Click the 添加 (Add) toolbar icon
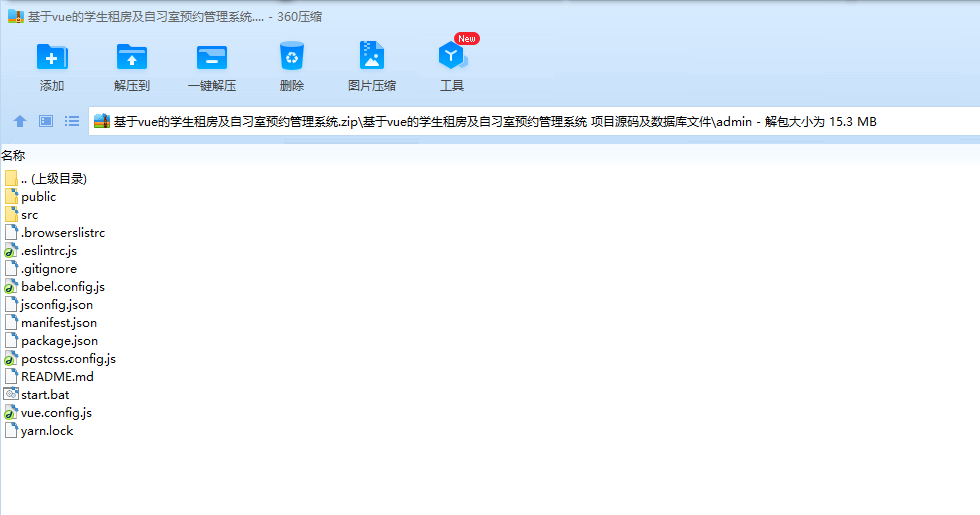 point(52,58)
